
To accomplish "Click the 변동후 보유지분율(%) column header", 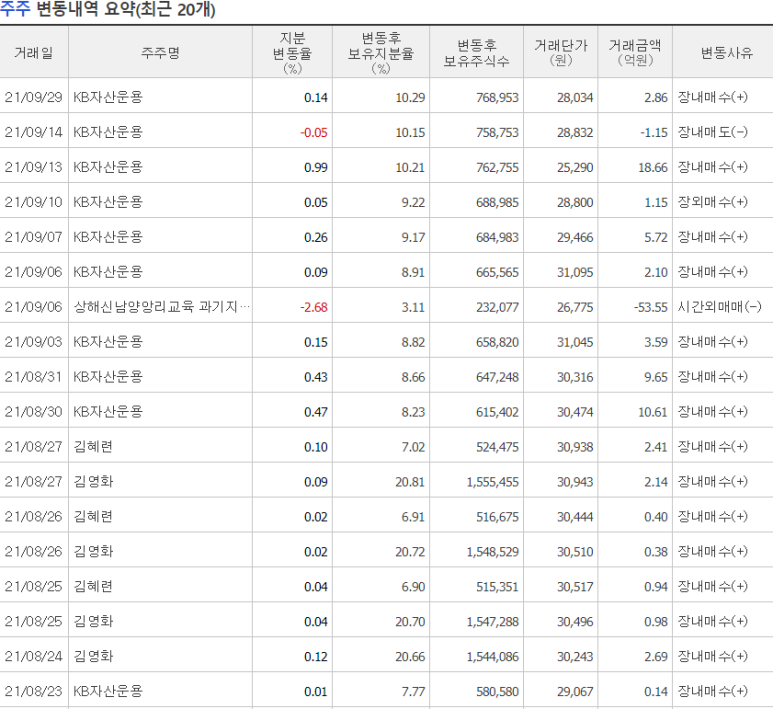I will [381, 53].
